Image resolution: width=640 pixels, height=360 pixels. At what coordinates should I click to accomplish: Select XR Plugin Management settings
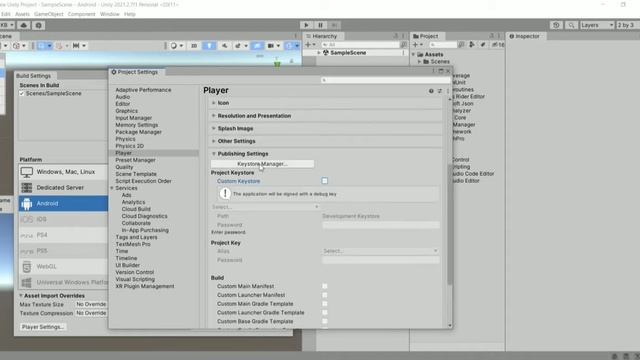144,287
